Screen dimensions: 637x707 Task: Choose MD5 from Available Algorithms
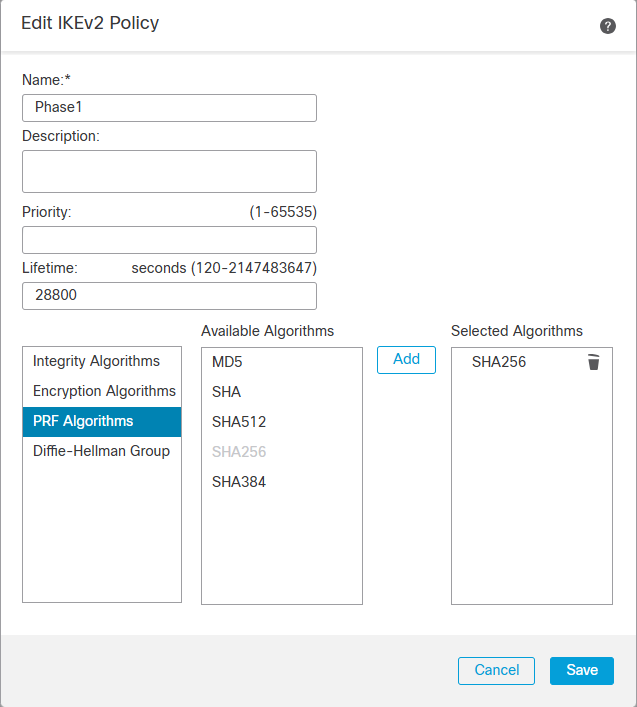(x=227, y=362)
